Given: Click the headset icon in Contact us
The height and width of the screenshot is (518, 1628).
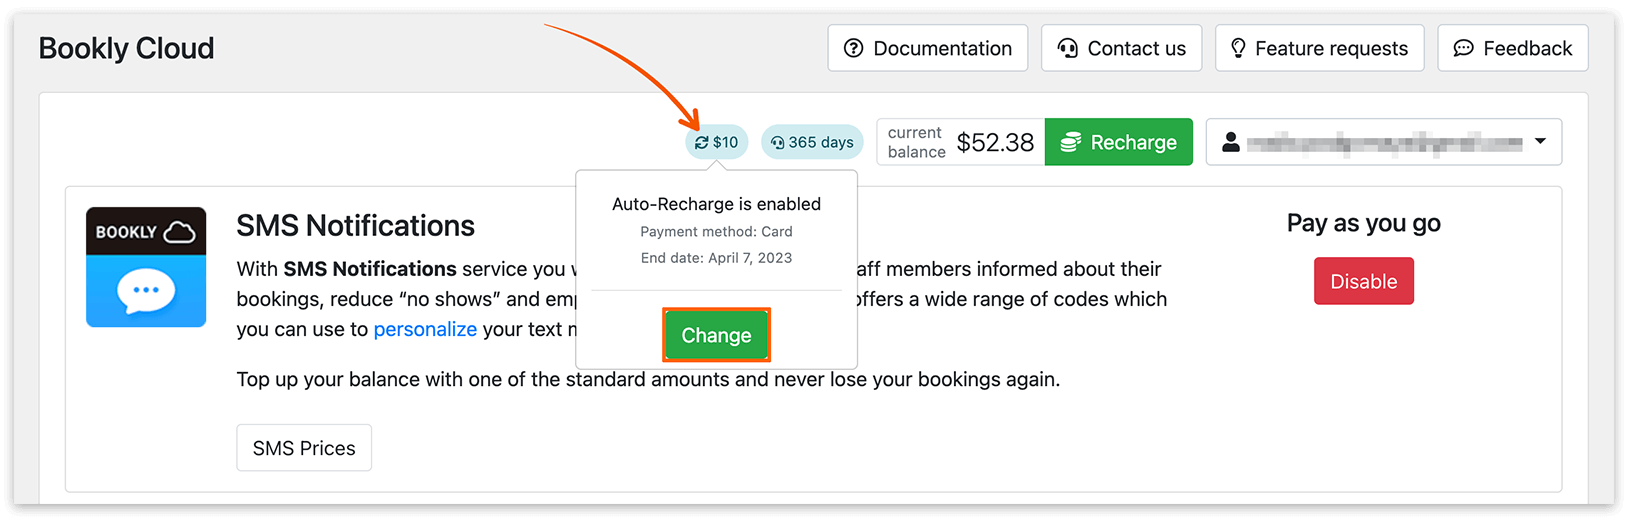Looking at the screenshot, I should pyautogui.click(x=1067, y=48).
